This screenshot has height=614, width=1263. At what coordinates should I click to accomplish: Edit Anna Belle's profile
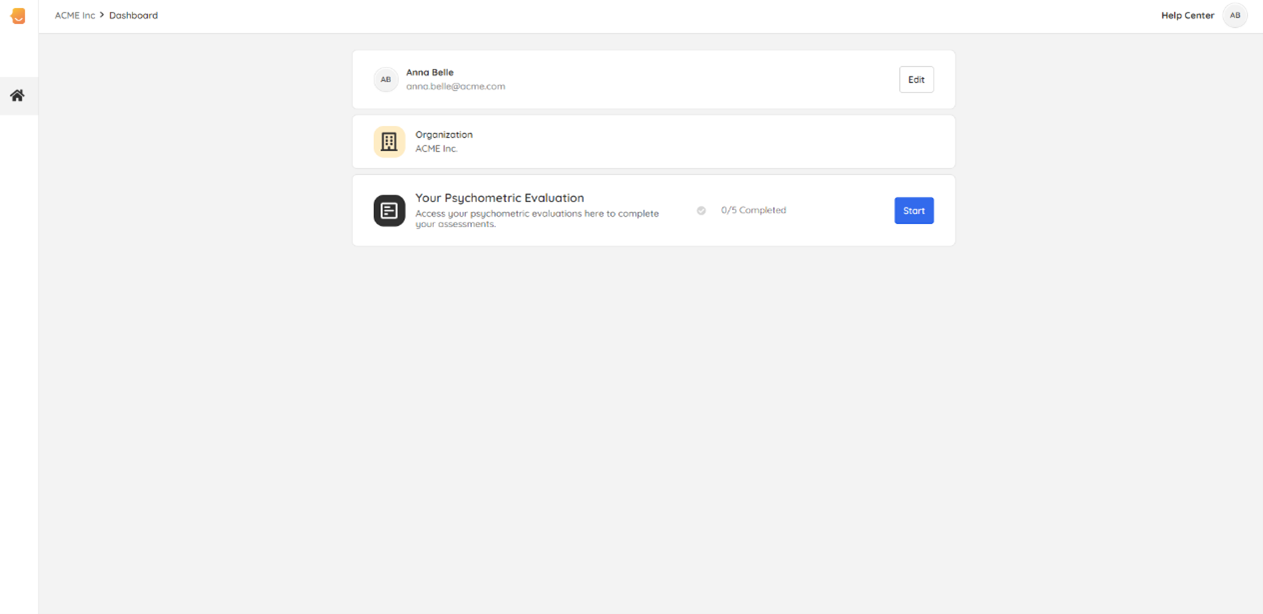pos(916,80)
